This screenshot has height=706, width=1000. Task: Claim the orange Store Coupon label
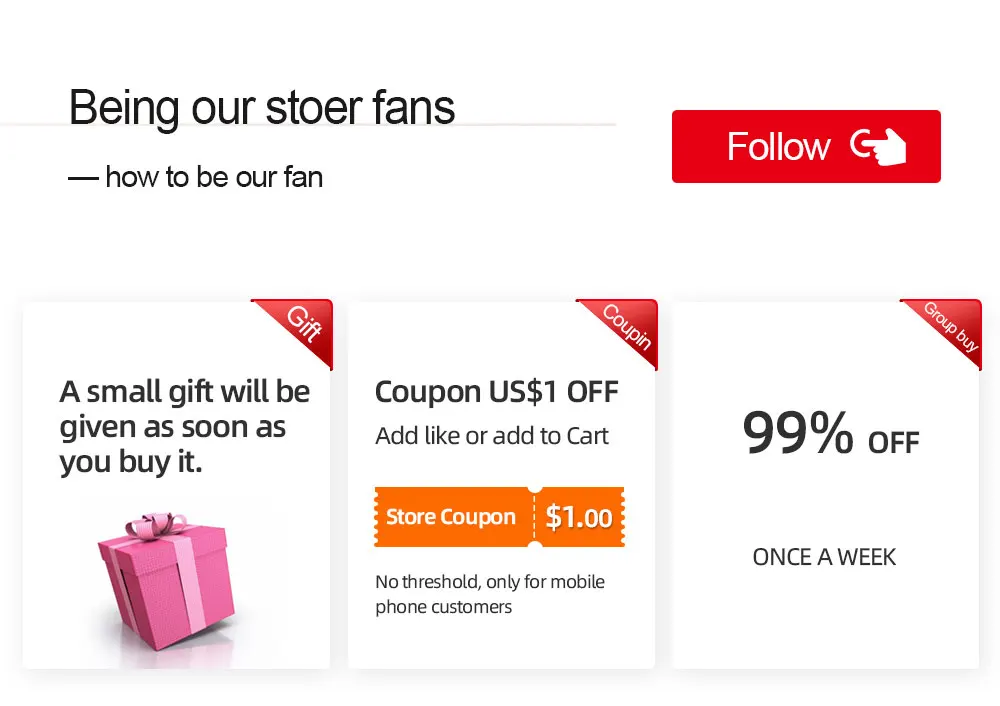point(451,517)
